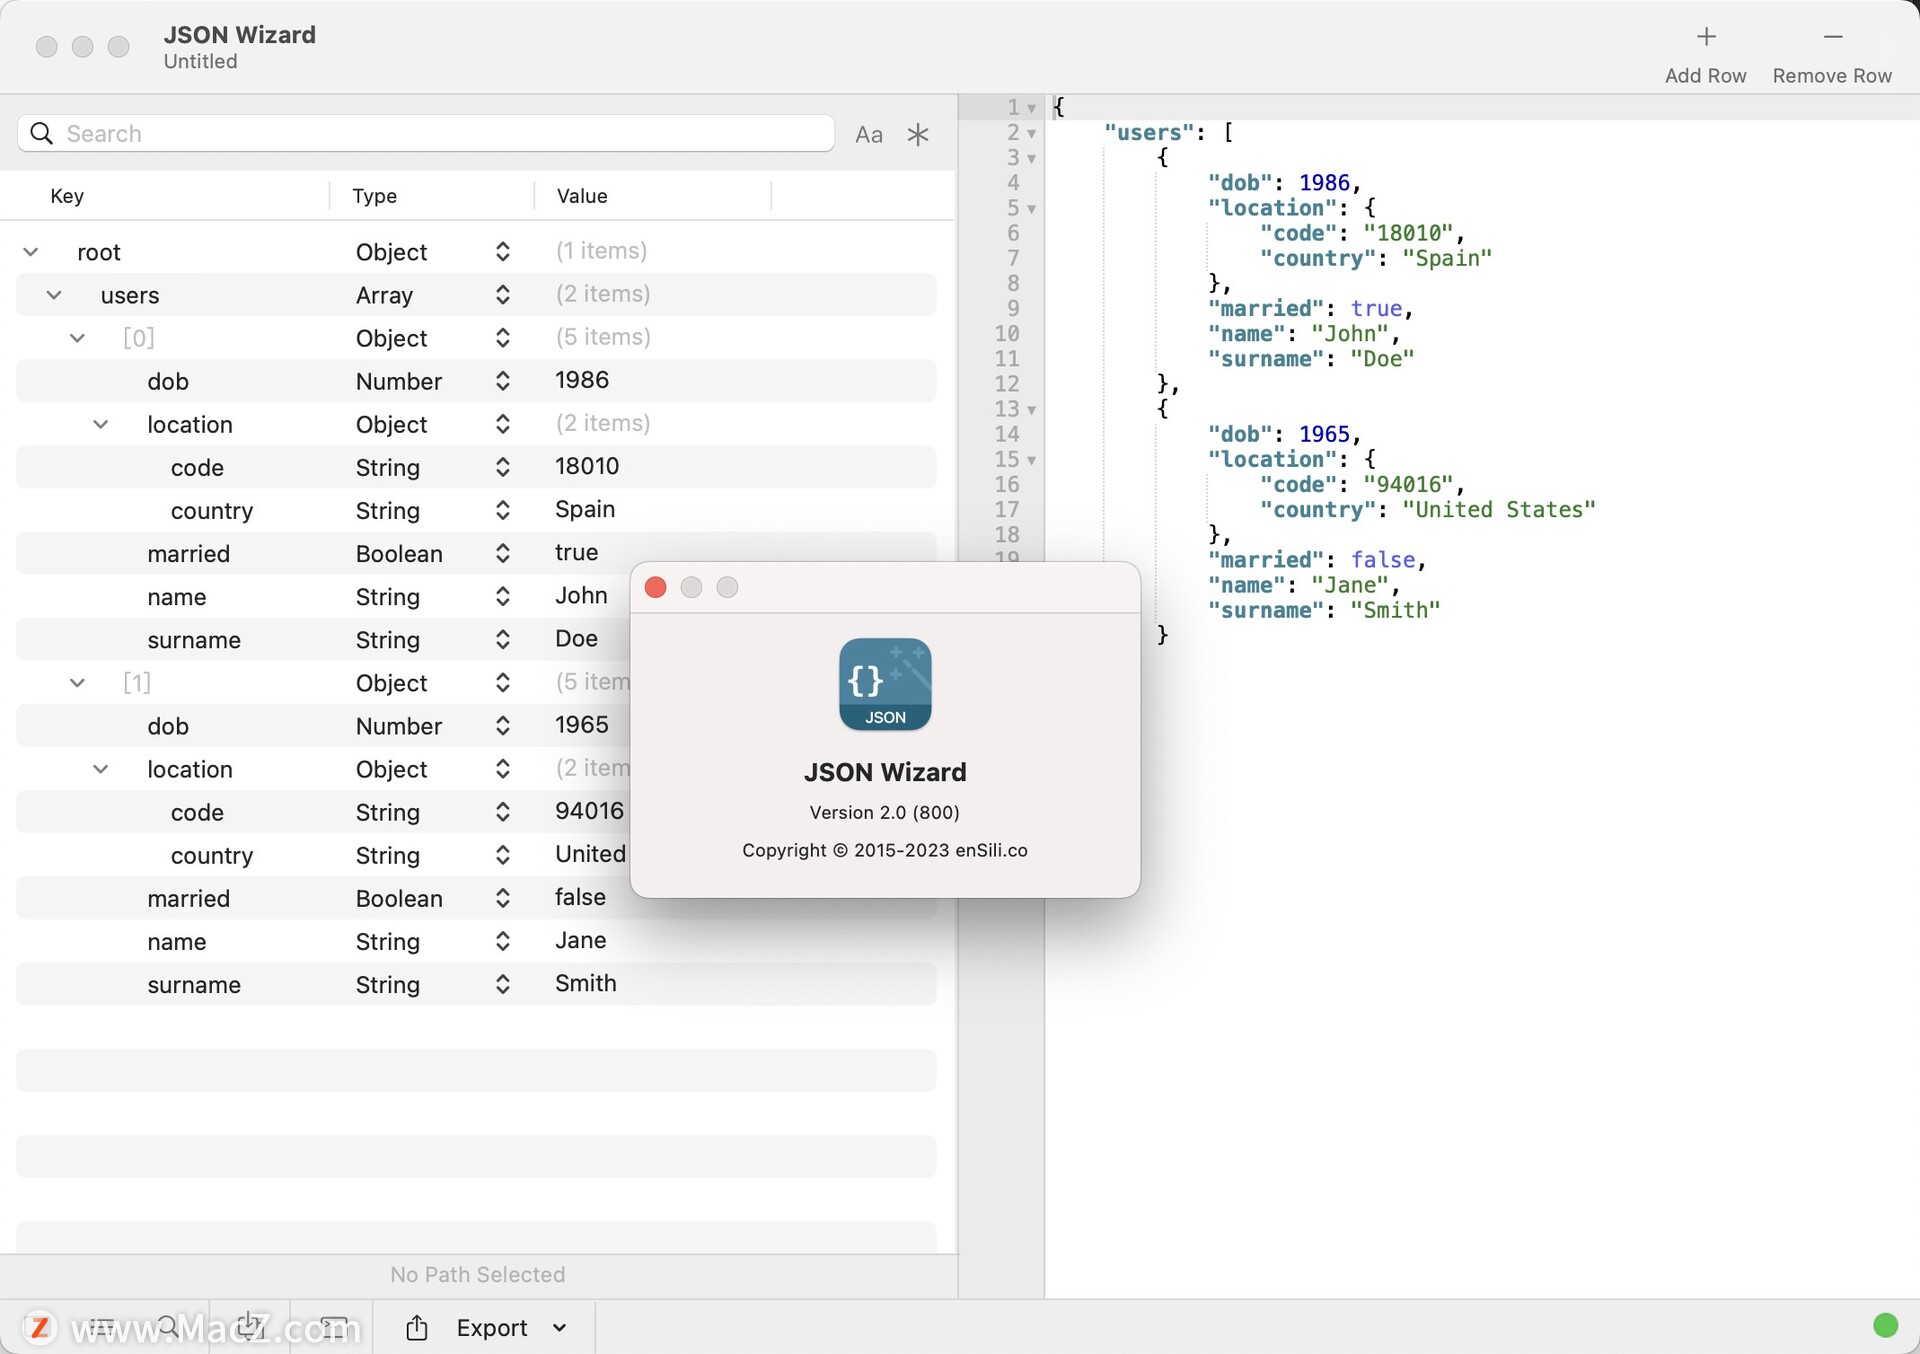This screenshot has width=1920, height=1354.
Task: Open the Export dropdown arrow
Action: coord(560,1328)
